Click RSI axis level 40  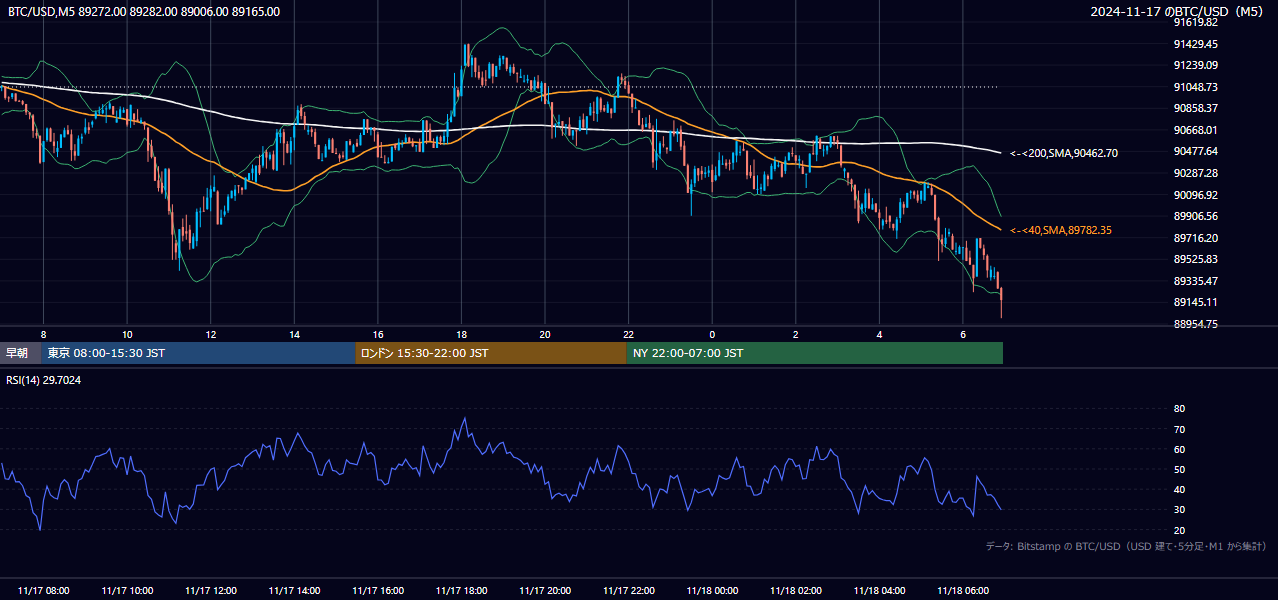[x=1179, y=489]
